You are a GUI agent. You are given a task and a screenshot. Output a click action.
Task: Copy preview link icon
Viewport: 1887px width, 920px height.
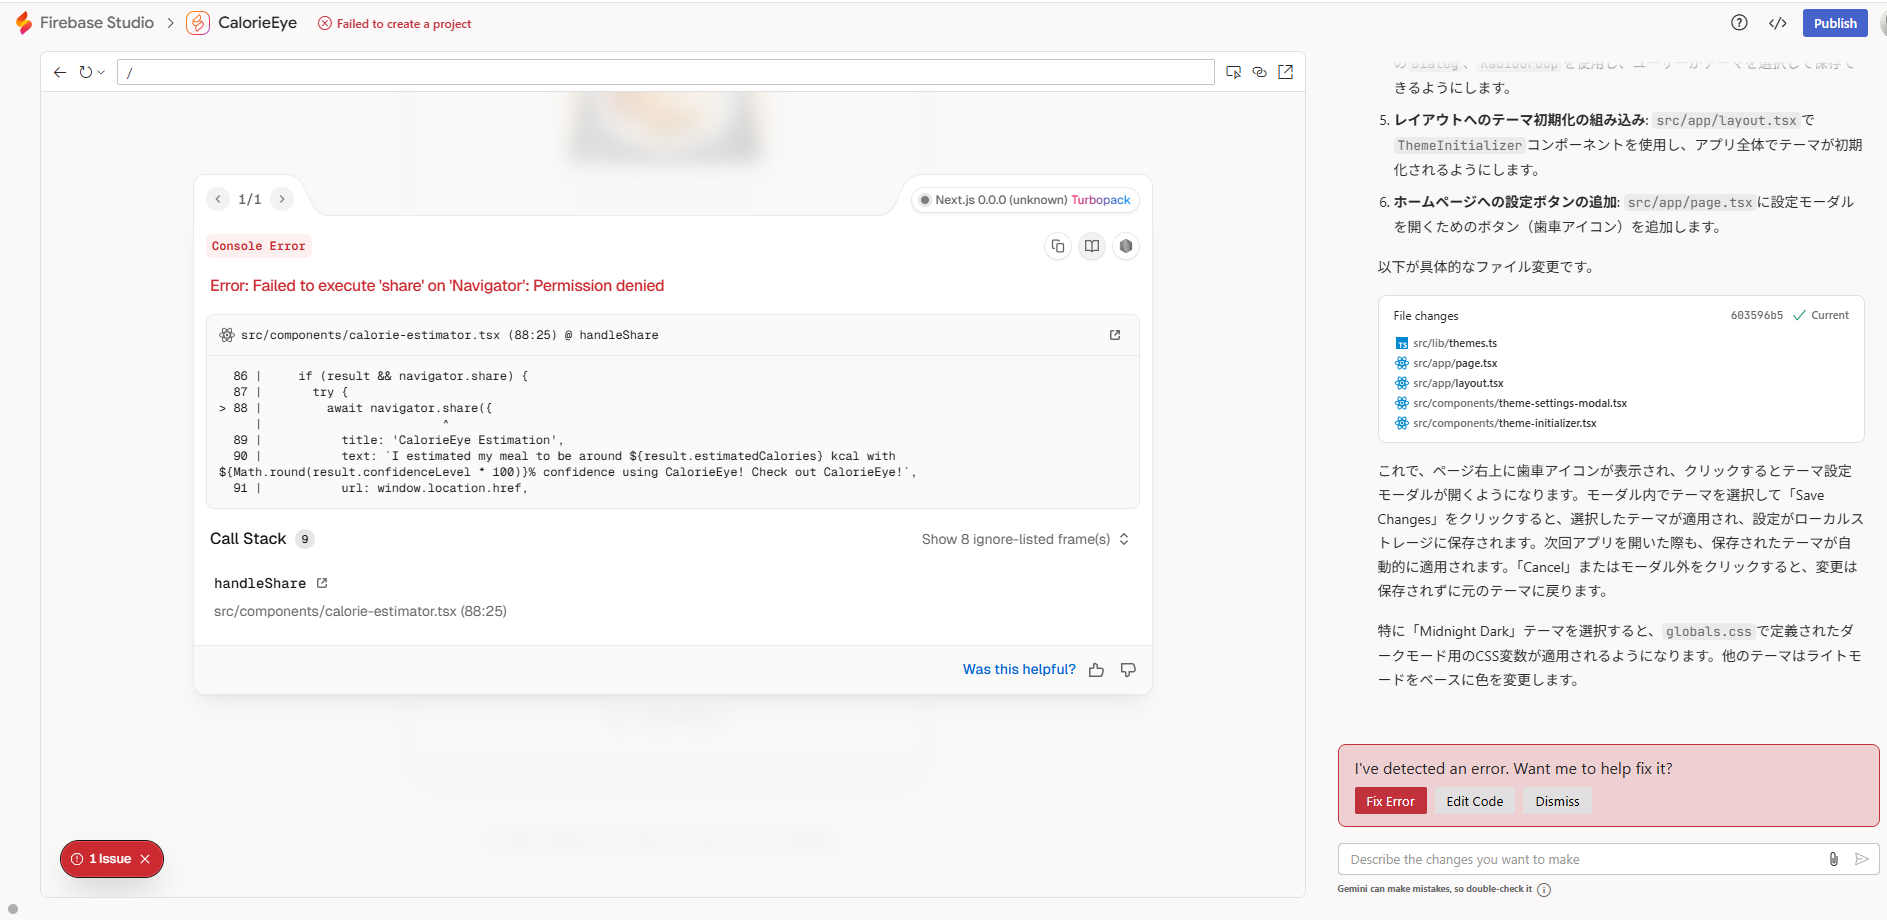pyautogui.click(x=1259, y=72)
